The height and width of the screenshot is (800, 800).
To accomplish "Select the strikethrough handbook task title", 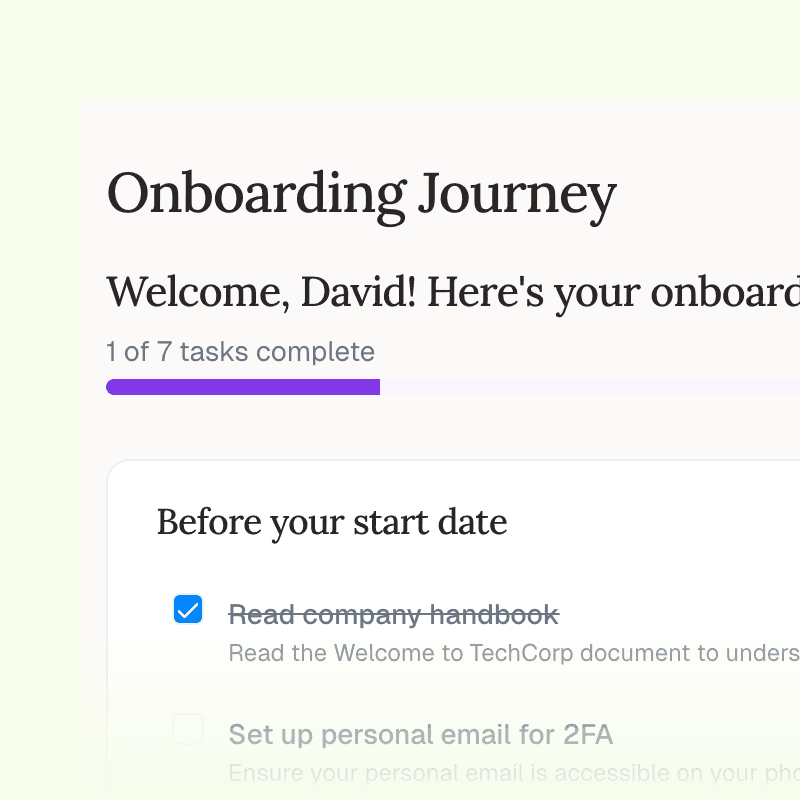I will pyautogui.click(x=394, y=614).
